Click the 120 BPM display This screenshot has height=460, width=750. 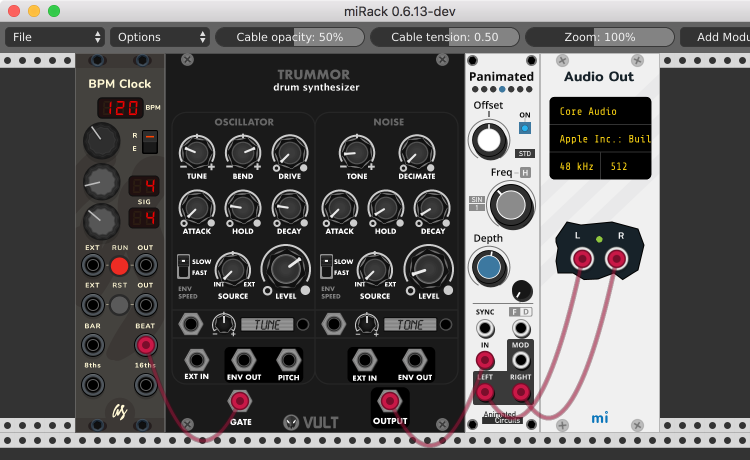coord(120,108)
